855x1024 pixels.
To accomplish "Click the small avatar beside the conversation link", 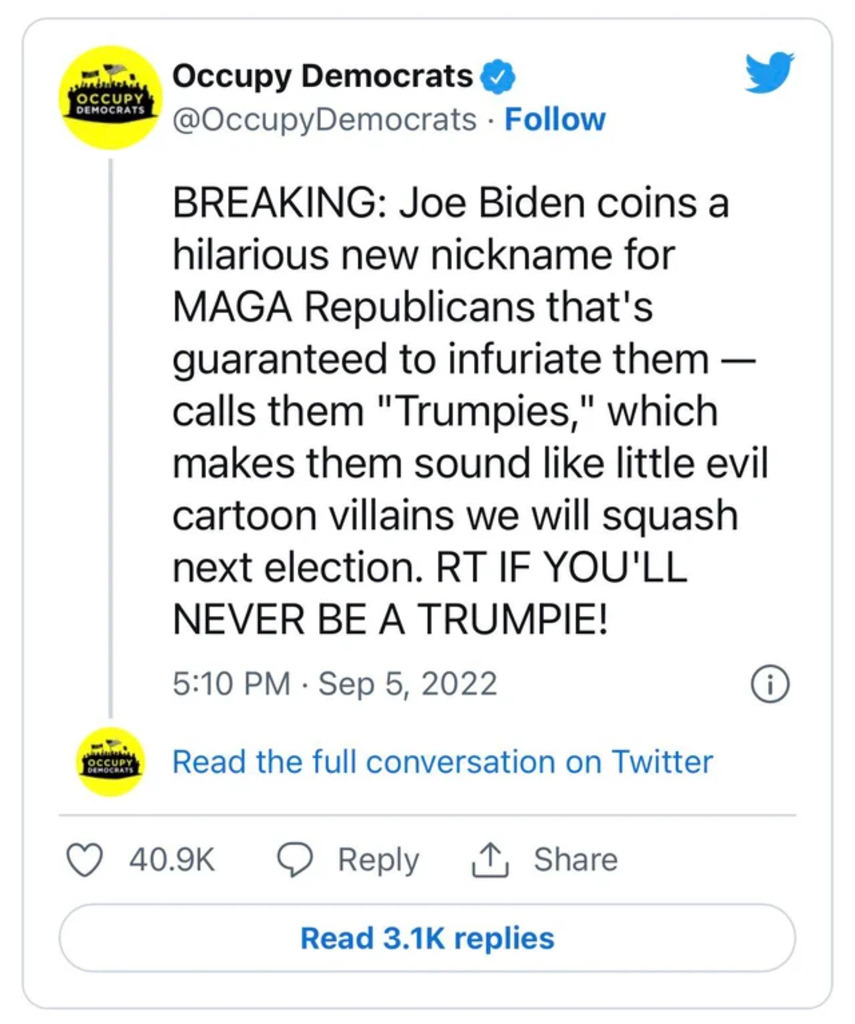I will (x=110, y=762).
